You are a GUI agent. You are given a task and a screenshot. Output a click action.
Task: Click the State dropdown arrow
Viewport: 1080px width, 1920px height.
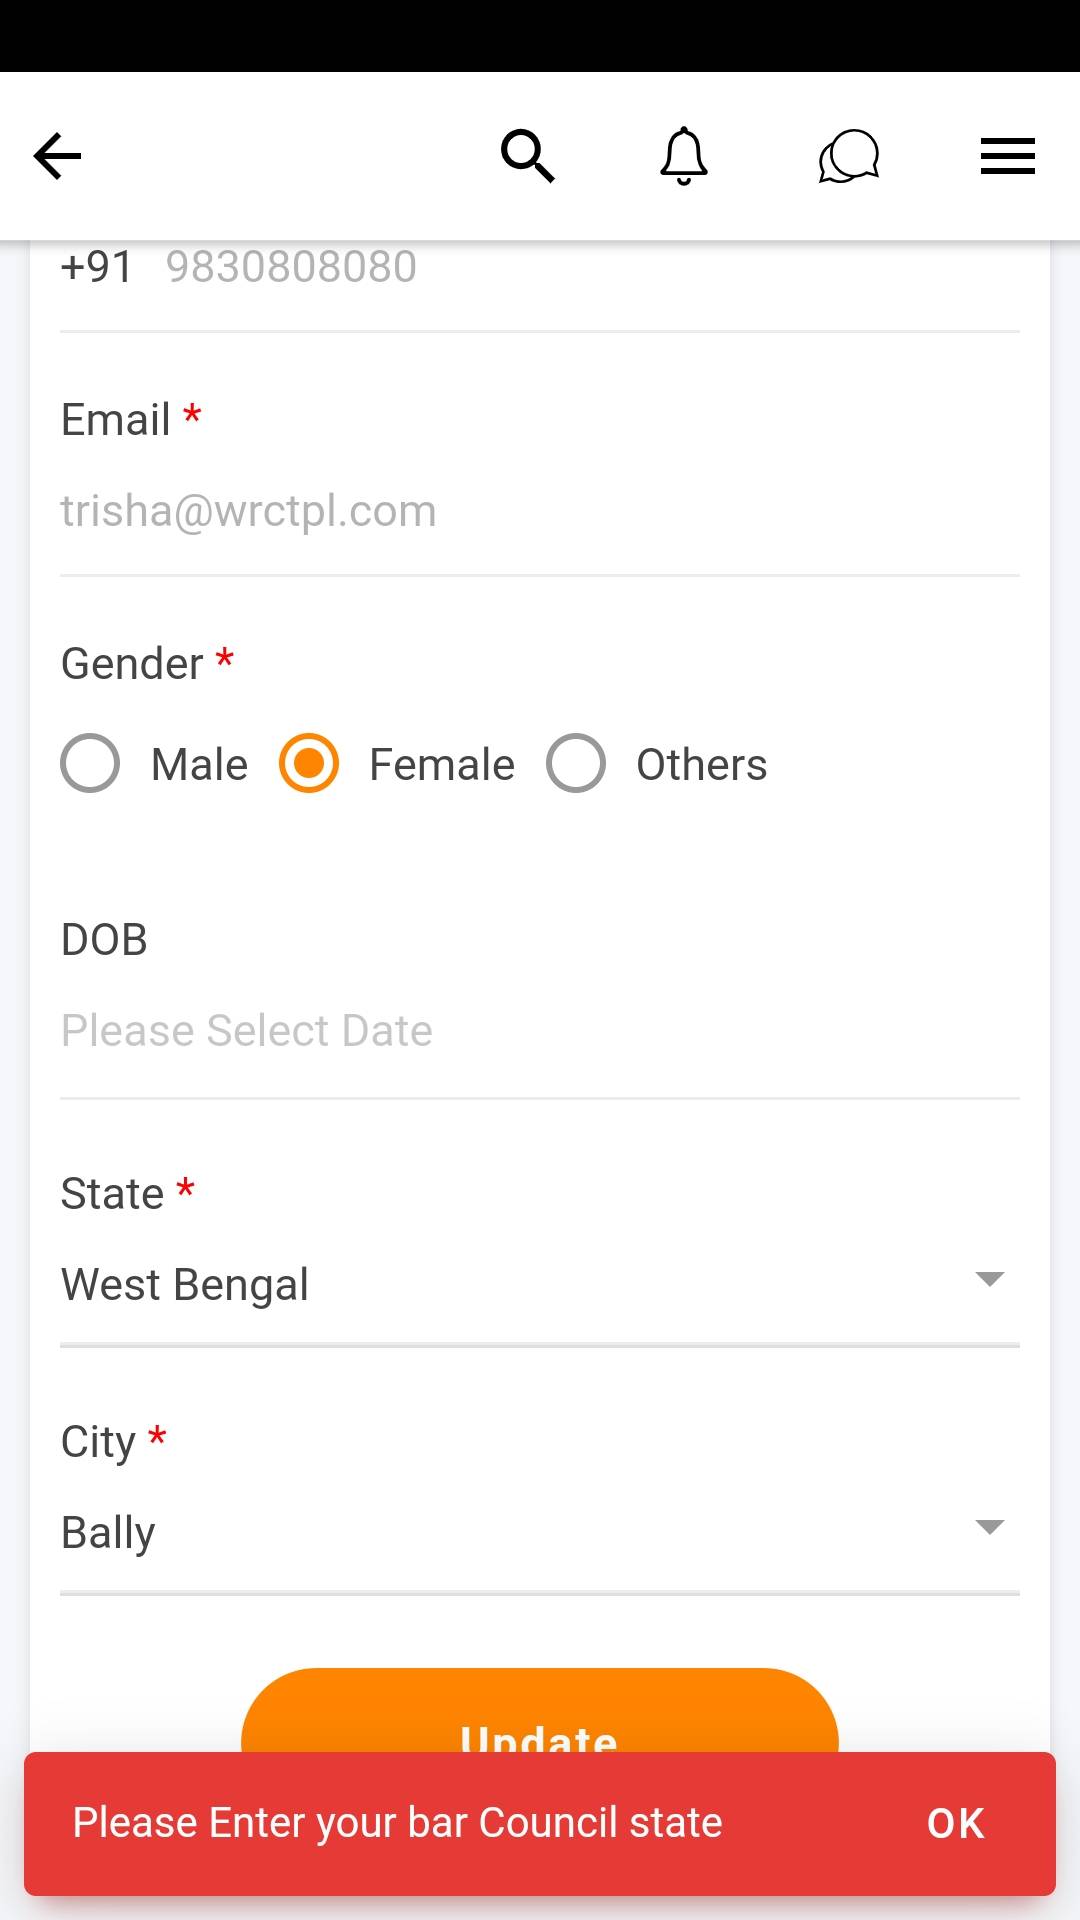click(989, 1280)
